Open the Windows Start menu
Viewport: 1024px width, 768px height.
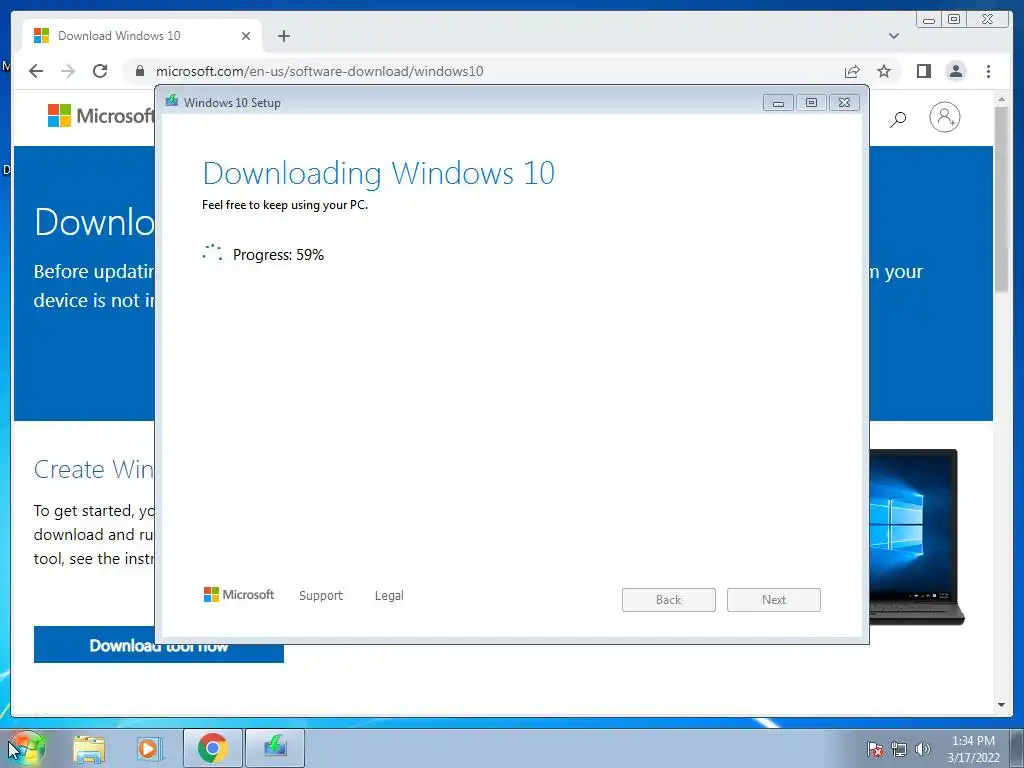[x=27, y=748]
